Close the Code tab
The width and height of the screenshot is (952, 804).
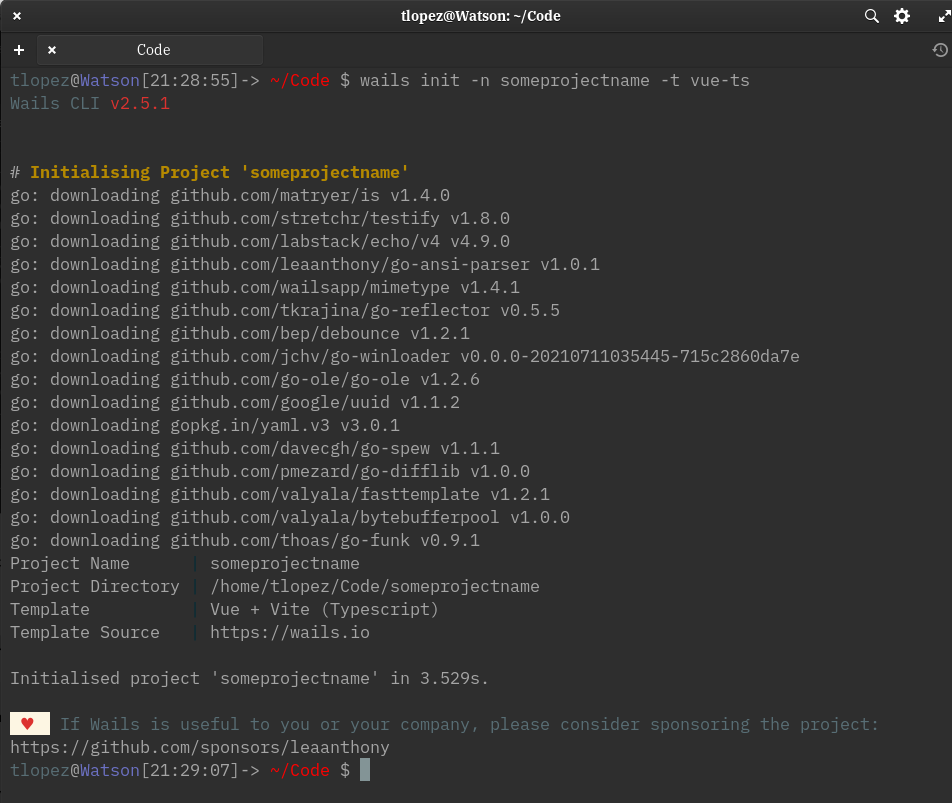tap(52, 50)
